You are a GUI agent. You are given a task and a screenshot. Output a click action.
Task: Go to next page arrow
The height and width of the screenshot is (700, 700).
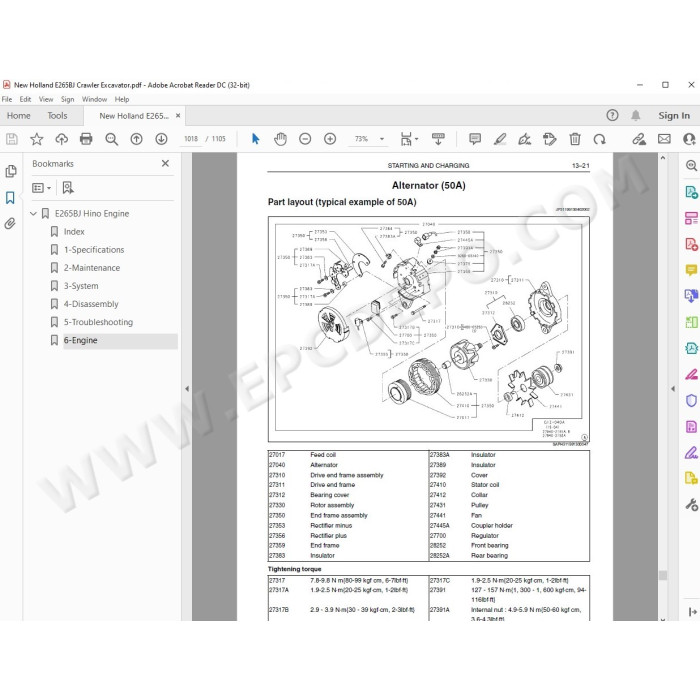161,139
